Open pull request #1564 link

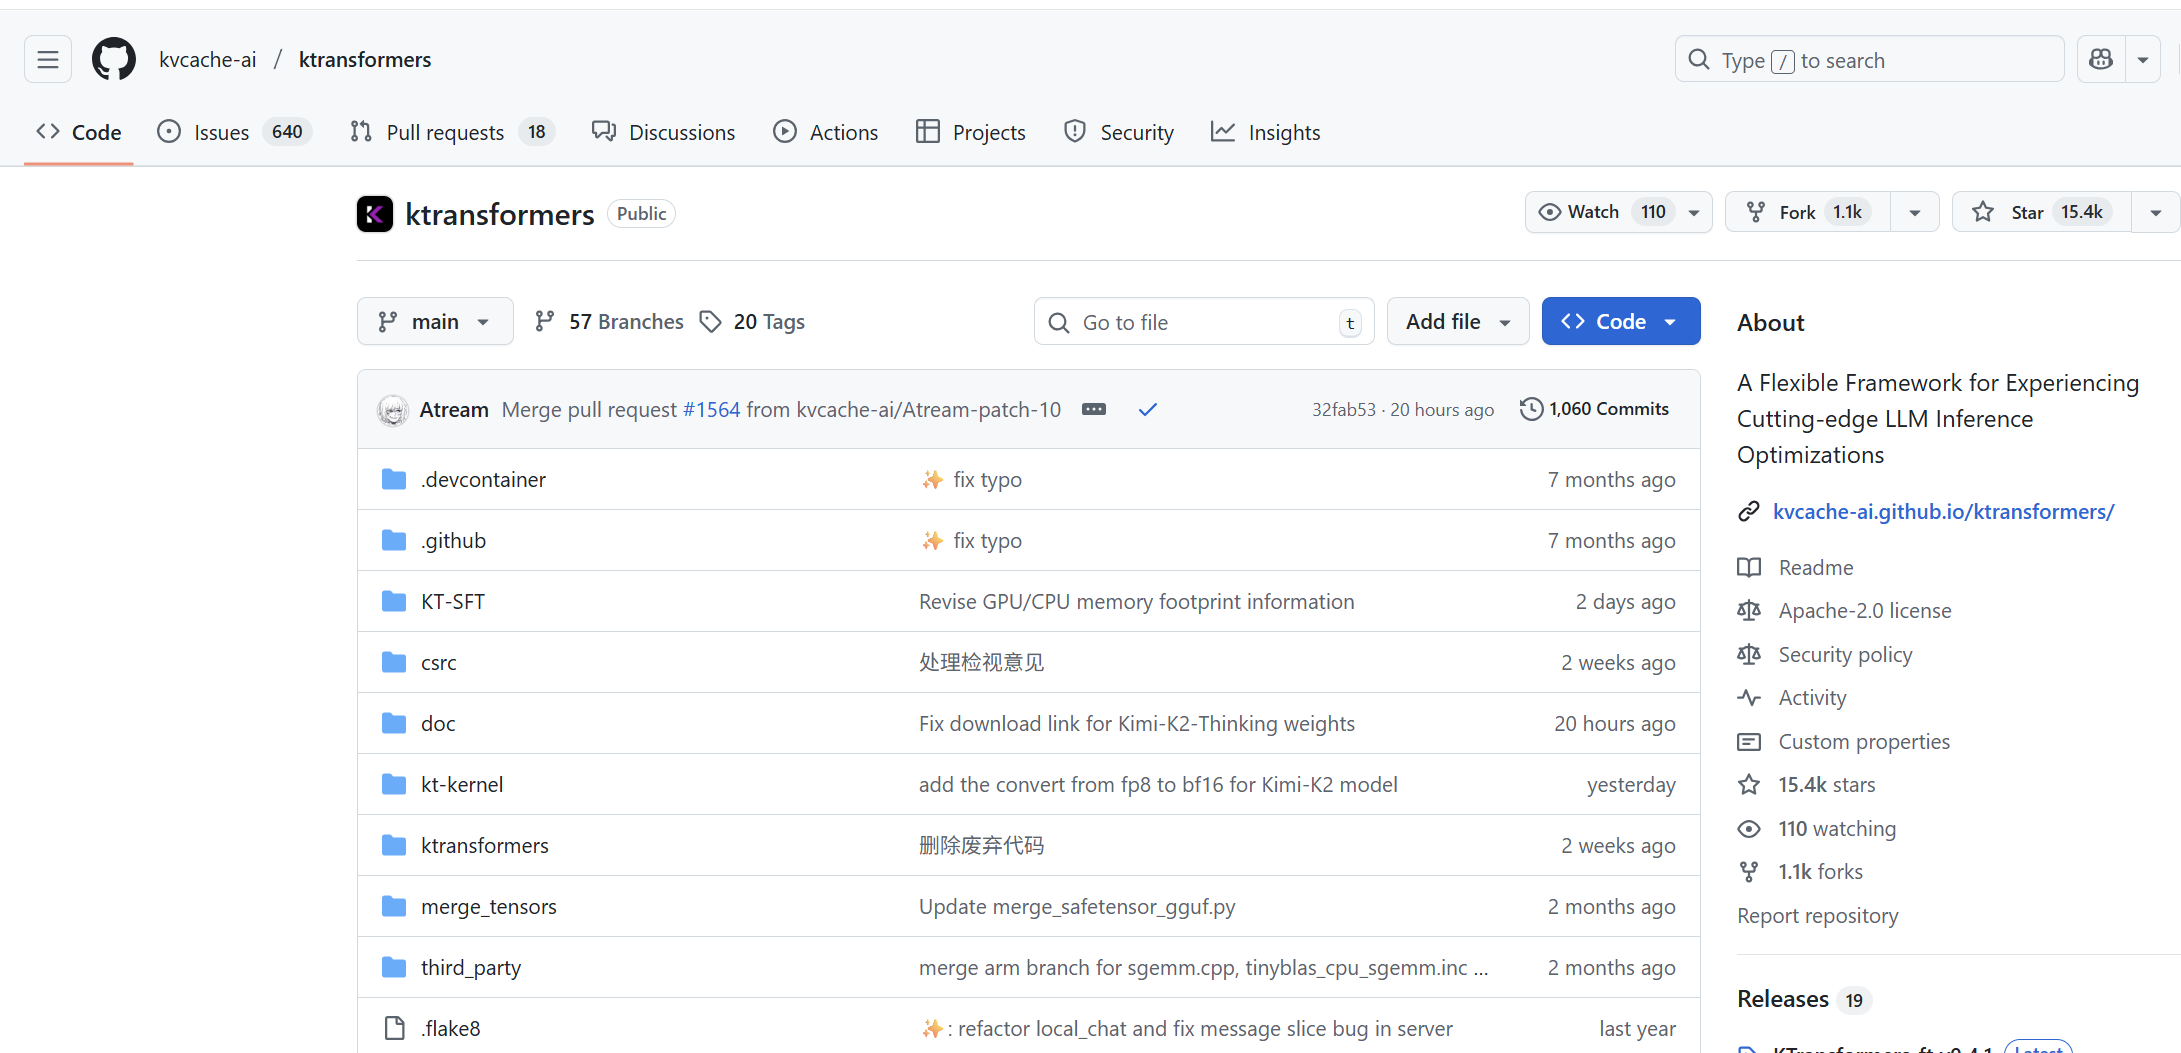(x=711, y=410)
